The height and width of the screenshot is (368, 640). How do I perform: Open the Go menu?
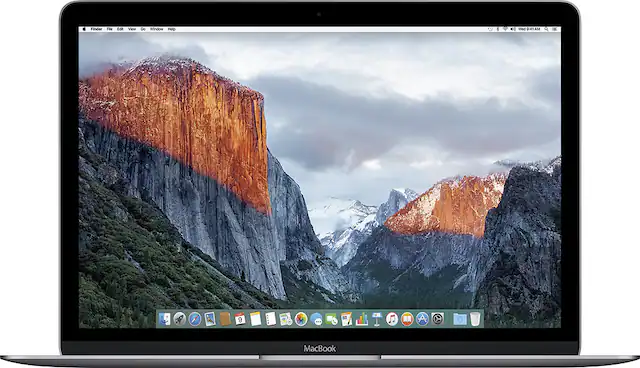click(143, 29)
